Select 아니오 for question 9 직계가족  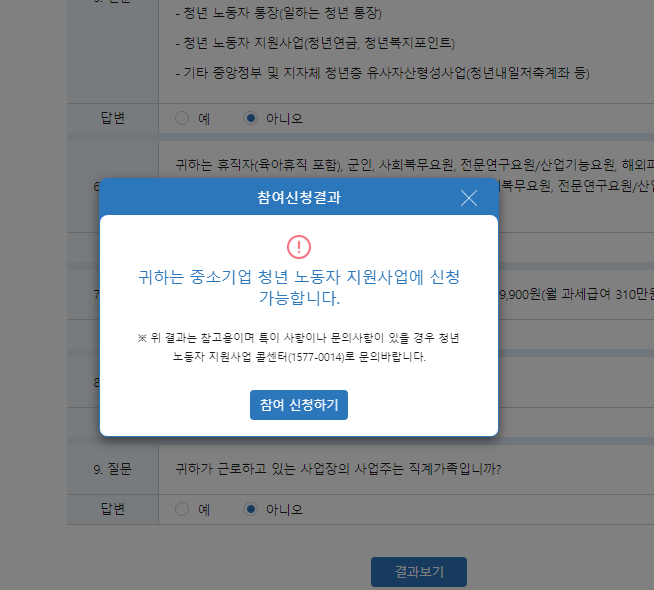point(250,509)
